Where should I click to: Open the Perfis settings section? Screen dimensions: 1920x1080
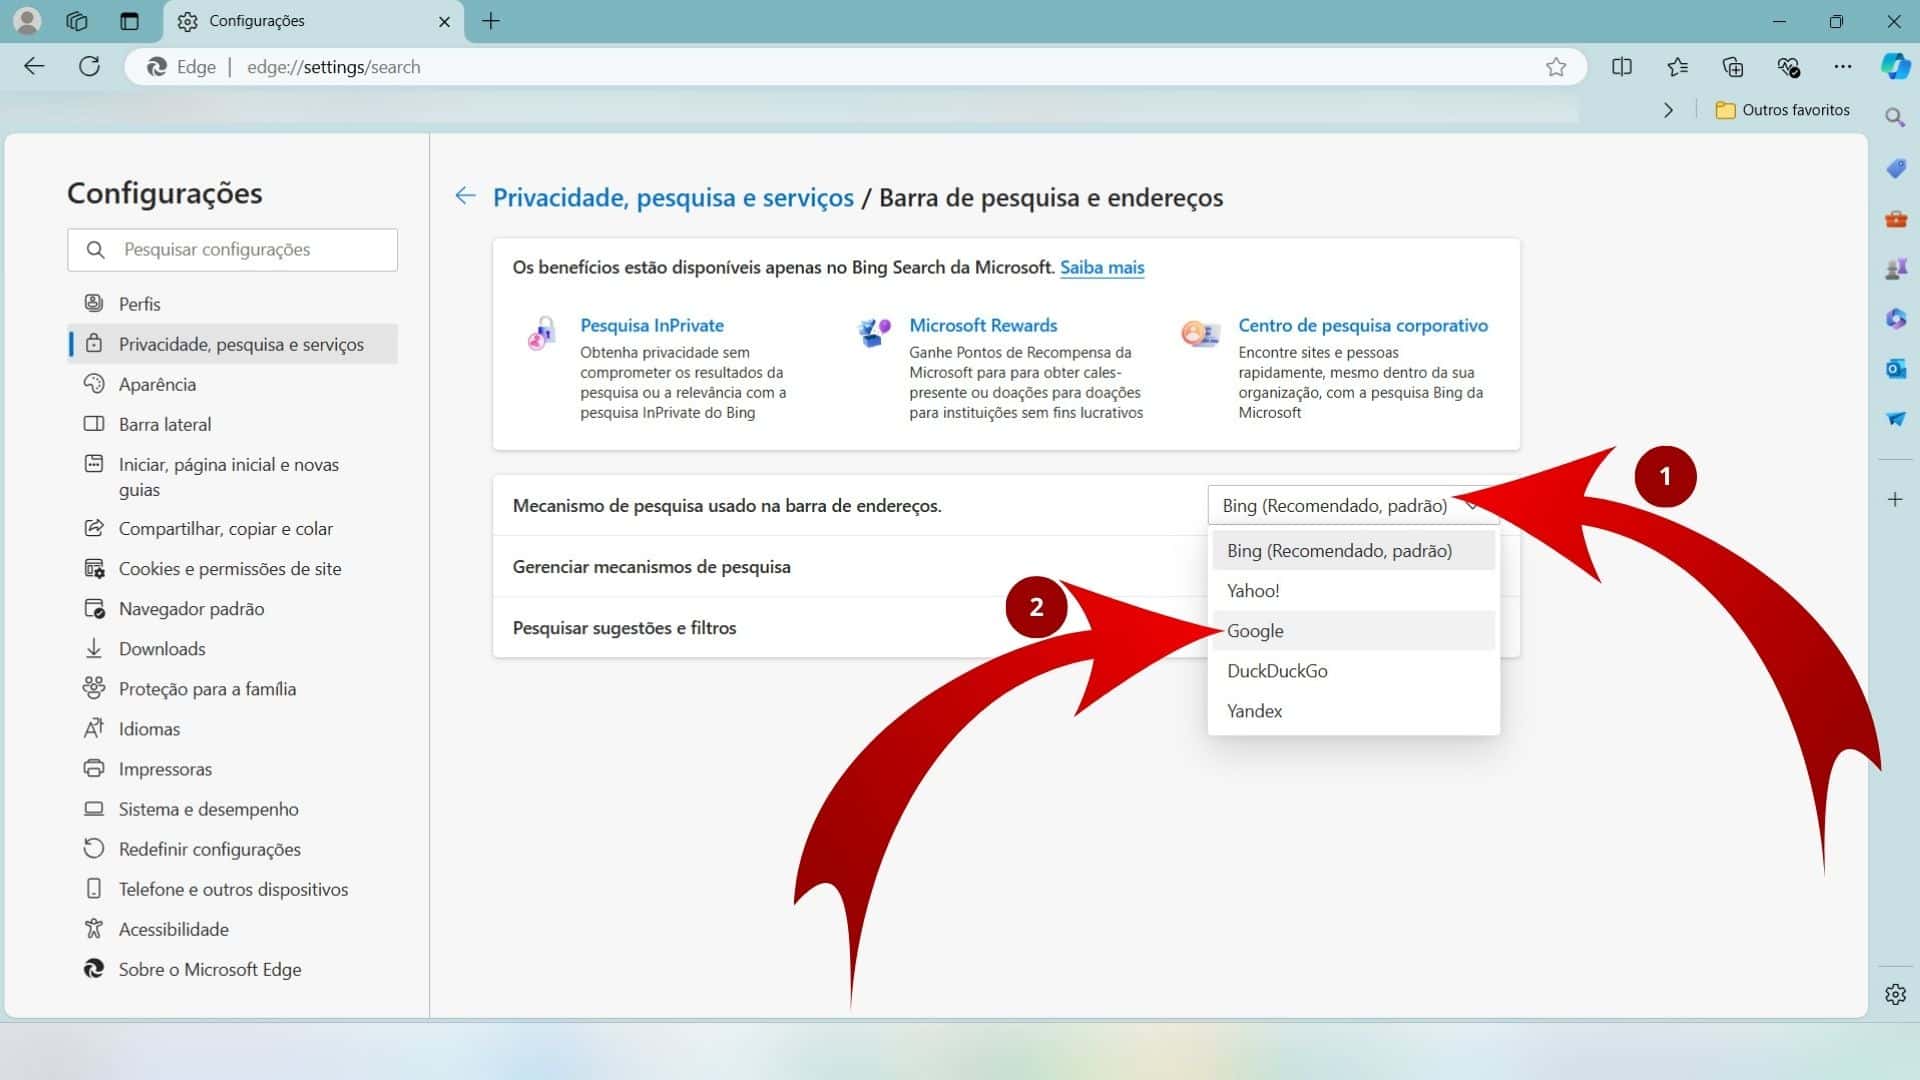pos(232,304)
